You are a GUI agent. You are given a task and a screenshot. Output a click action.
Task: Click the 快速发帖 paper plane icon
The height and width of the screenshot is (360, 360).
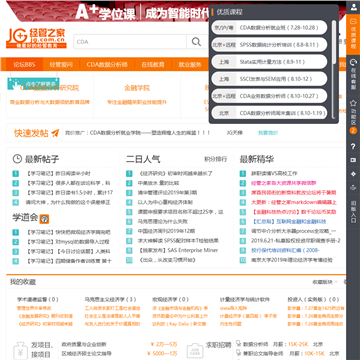pos(55,133)
